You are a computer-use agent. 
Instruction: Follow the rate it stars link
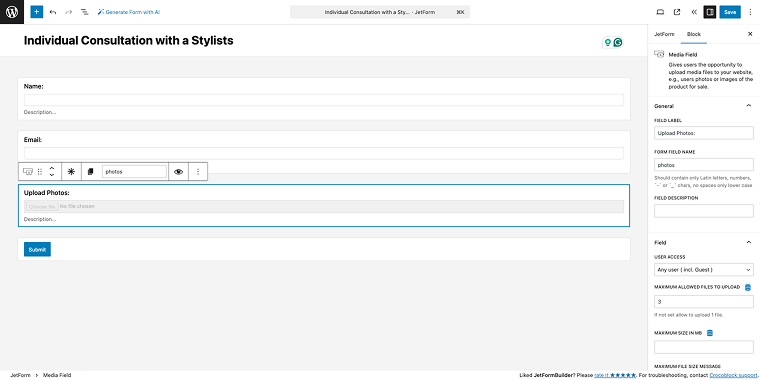coord(615,375)
